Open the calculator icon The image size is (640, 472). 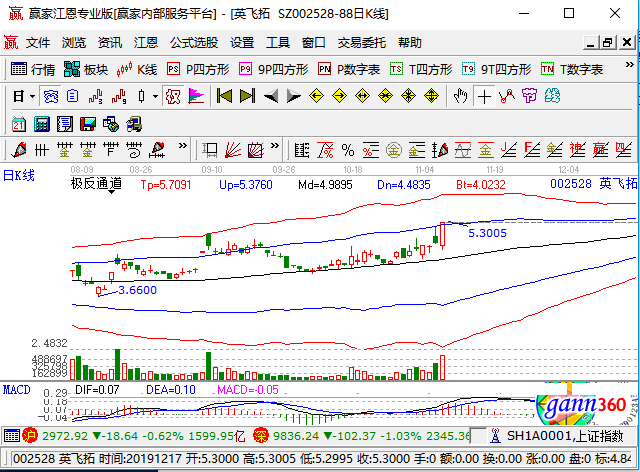coord(42,124)
